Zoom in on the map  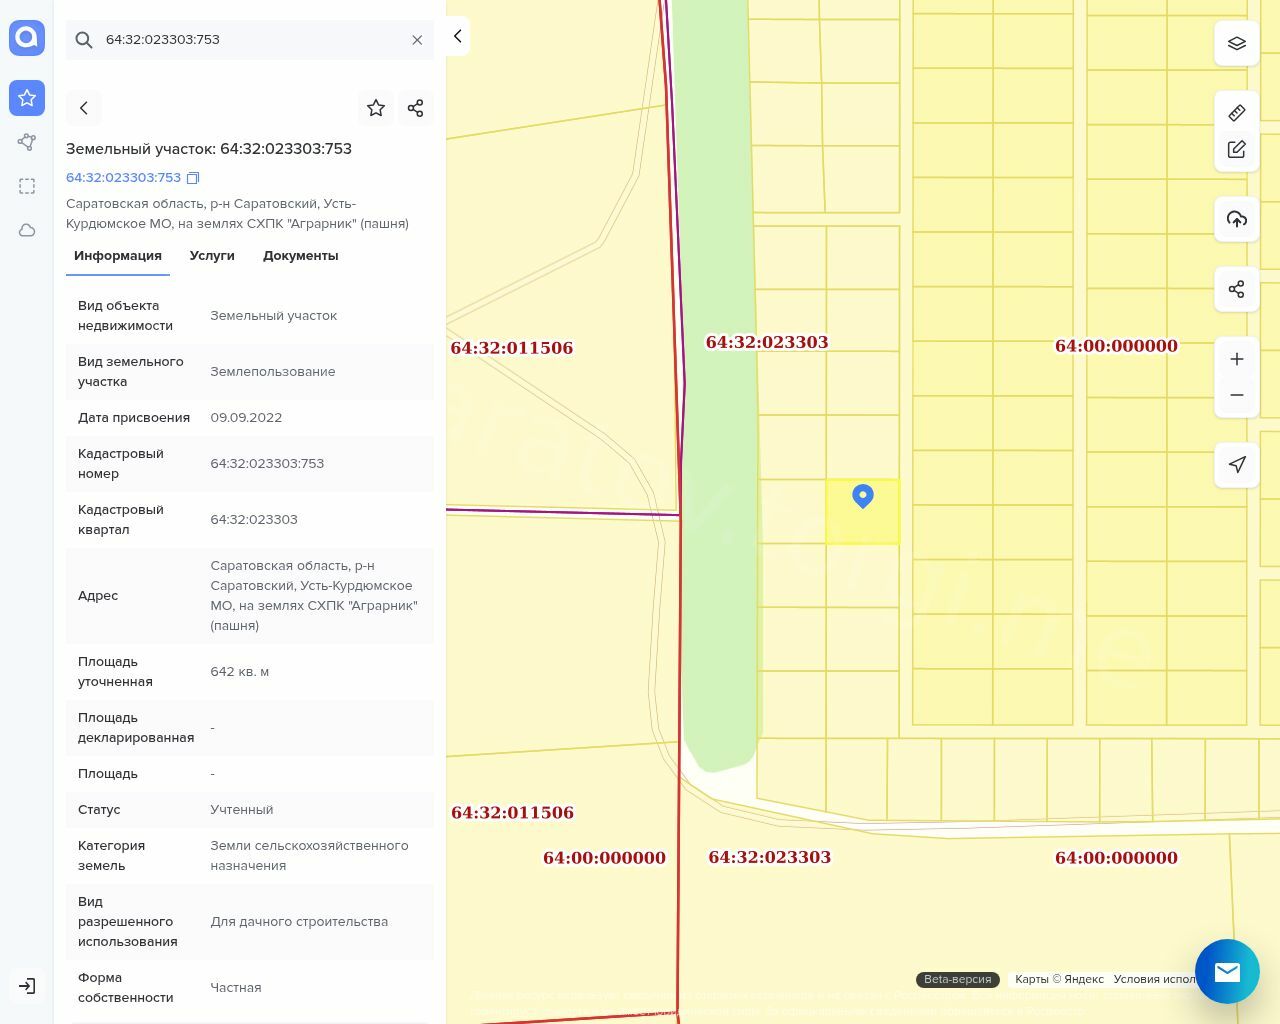(x=1237, y=359)
